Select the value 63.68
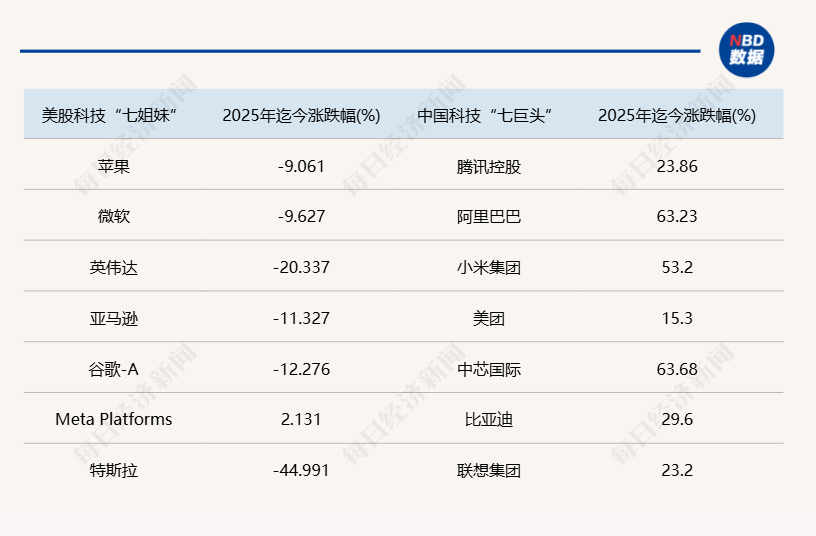 677,369
